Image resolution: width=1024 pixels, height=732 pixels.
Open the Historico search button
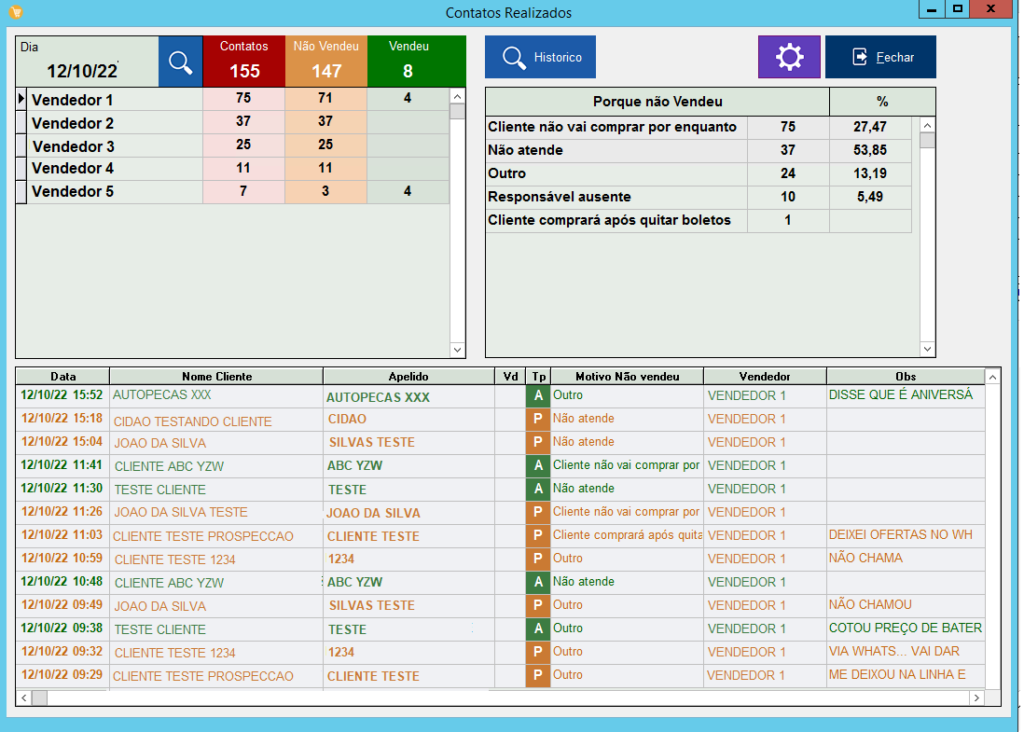coord(540,57)
